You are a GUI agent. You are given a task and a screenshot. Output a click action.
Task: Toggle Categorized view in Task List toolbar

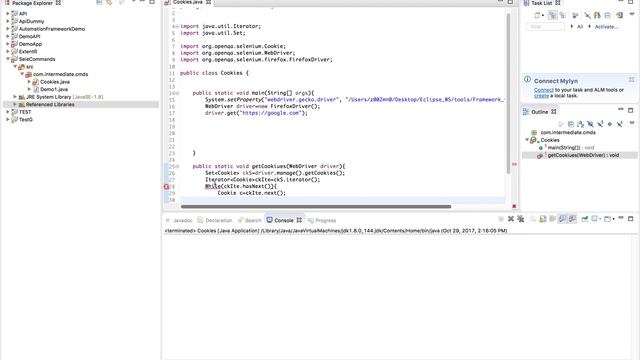click(552, 16)
